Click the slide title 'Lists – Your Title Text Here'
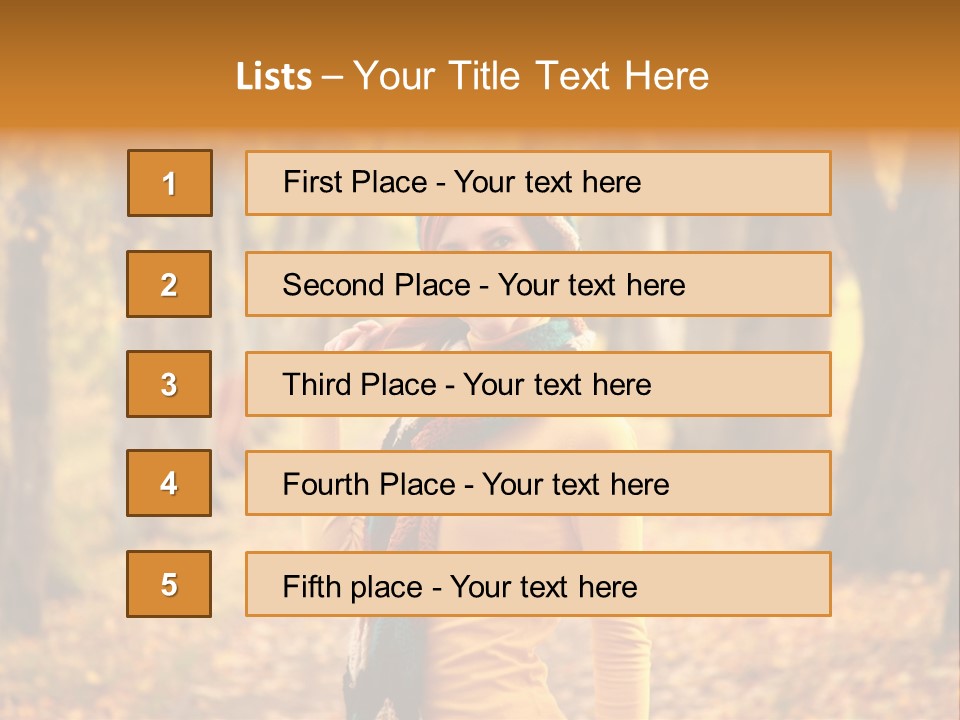The width and height of the screenshot is (960, 720). [x=472, y=76]
